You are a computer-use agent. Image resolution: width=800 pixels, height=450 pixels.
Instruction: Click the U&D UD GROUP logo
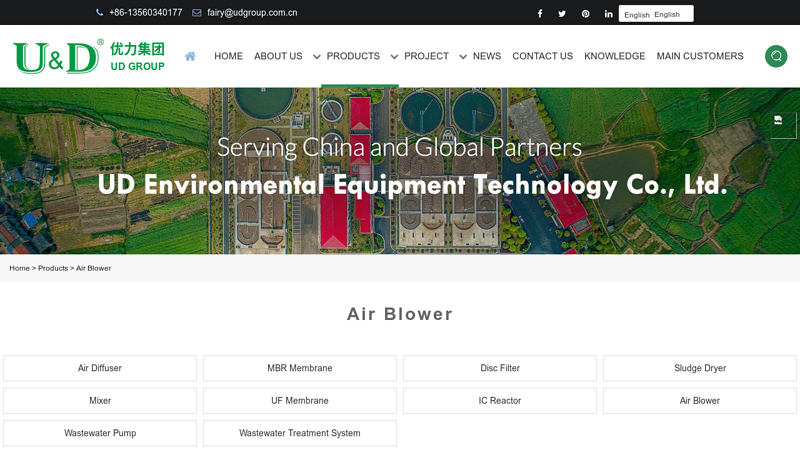tap(89, 57)
